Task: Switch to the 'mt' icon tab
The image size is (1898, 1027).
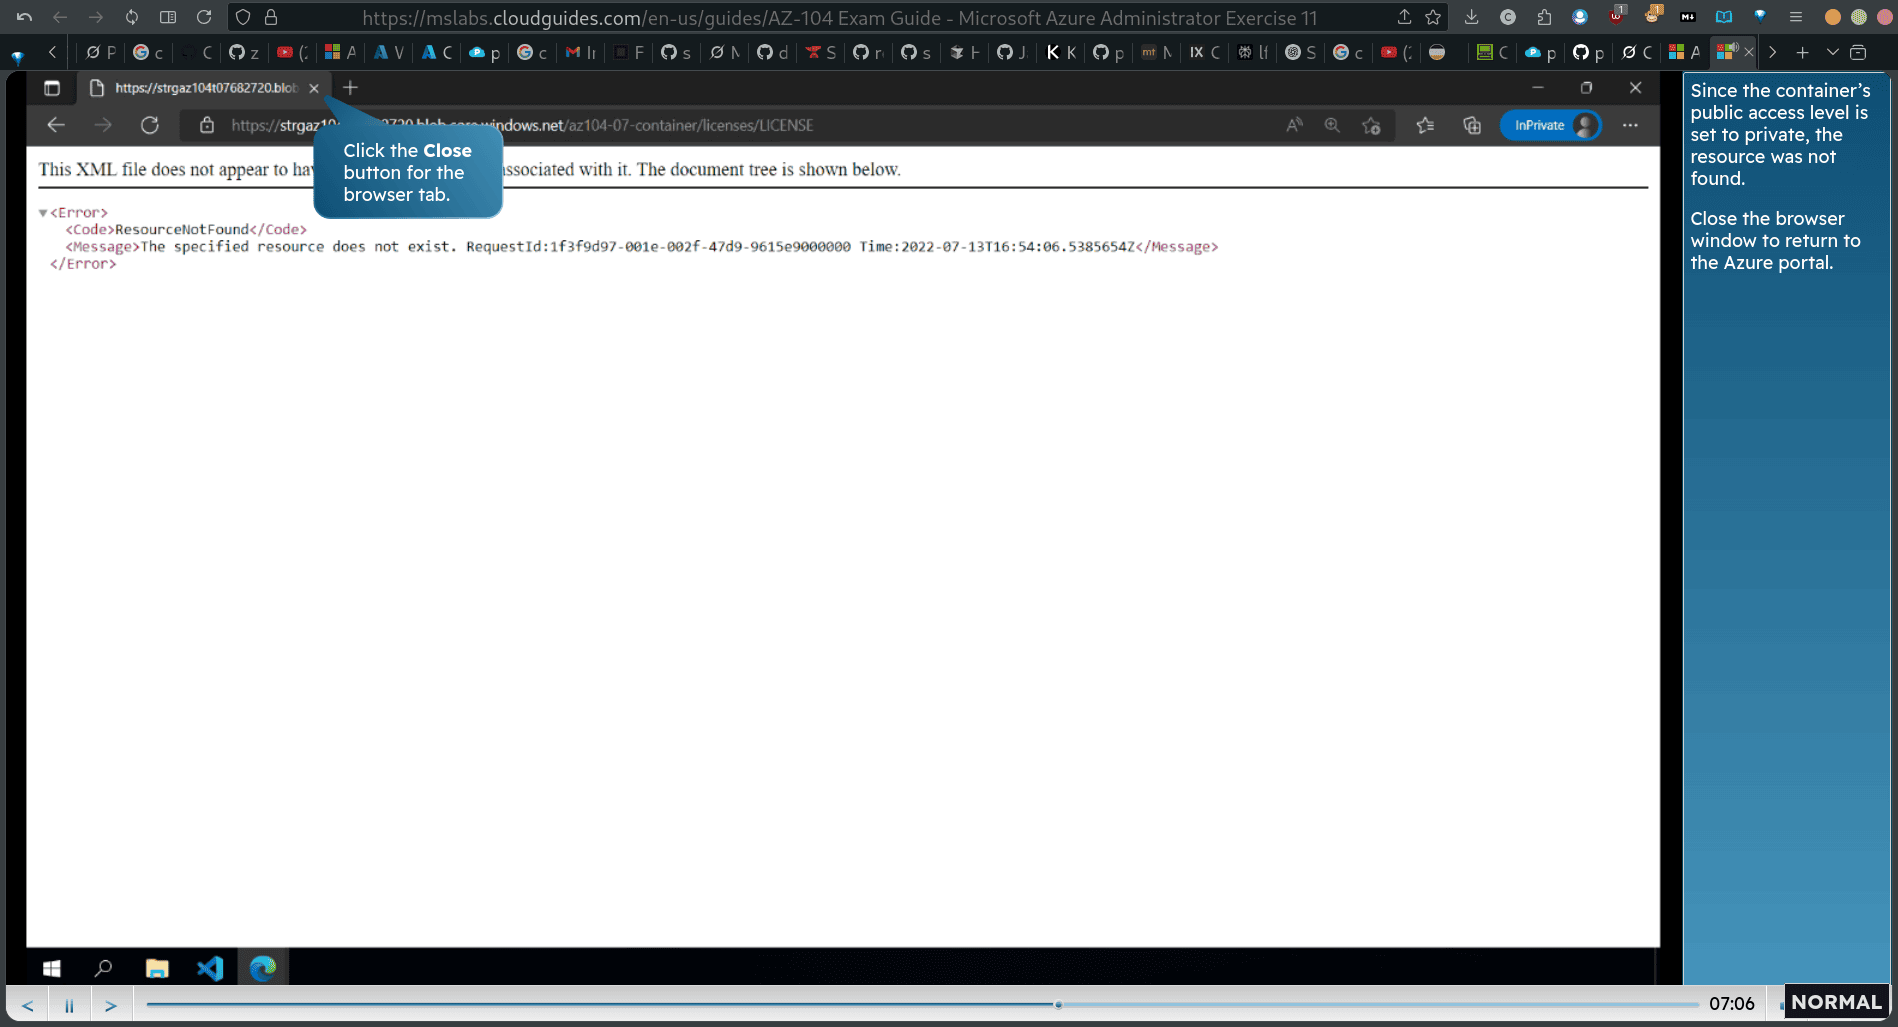Action: [1157, 52]
